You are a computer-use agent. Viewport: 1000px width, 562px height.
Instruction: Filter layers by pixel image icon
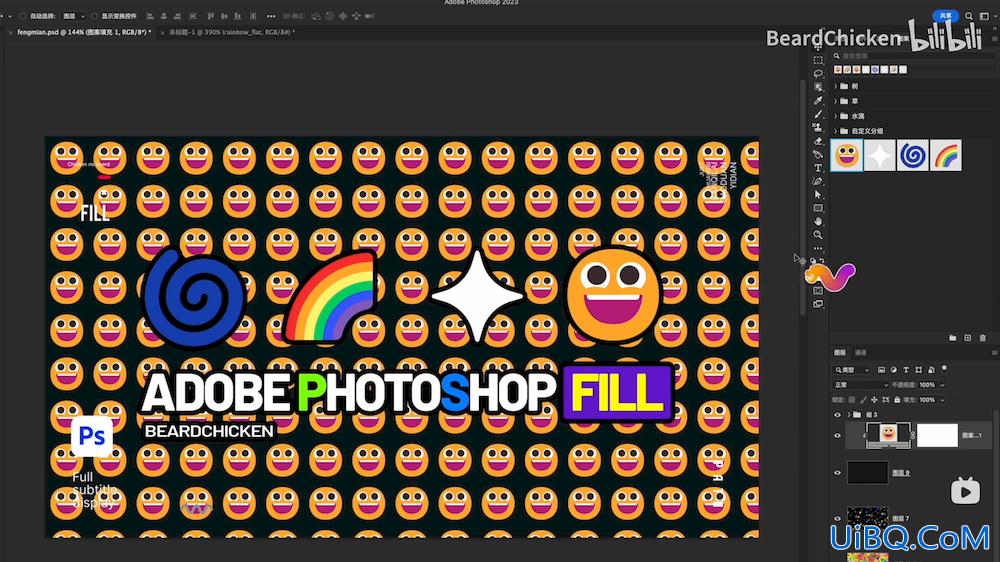tap(881, 370)
